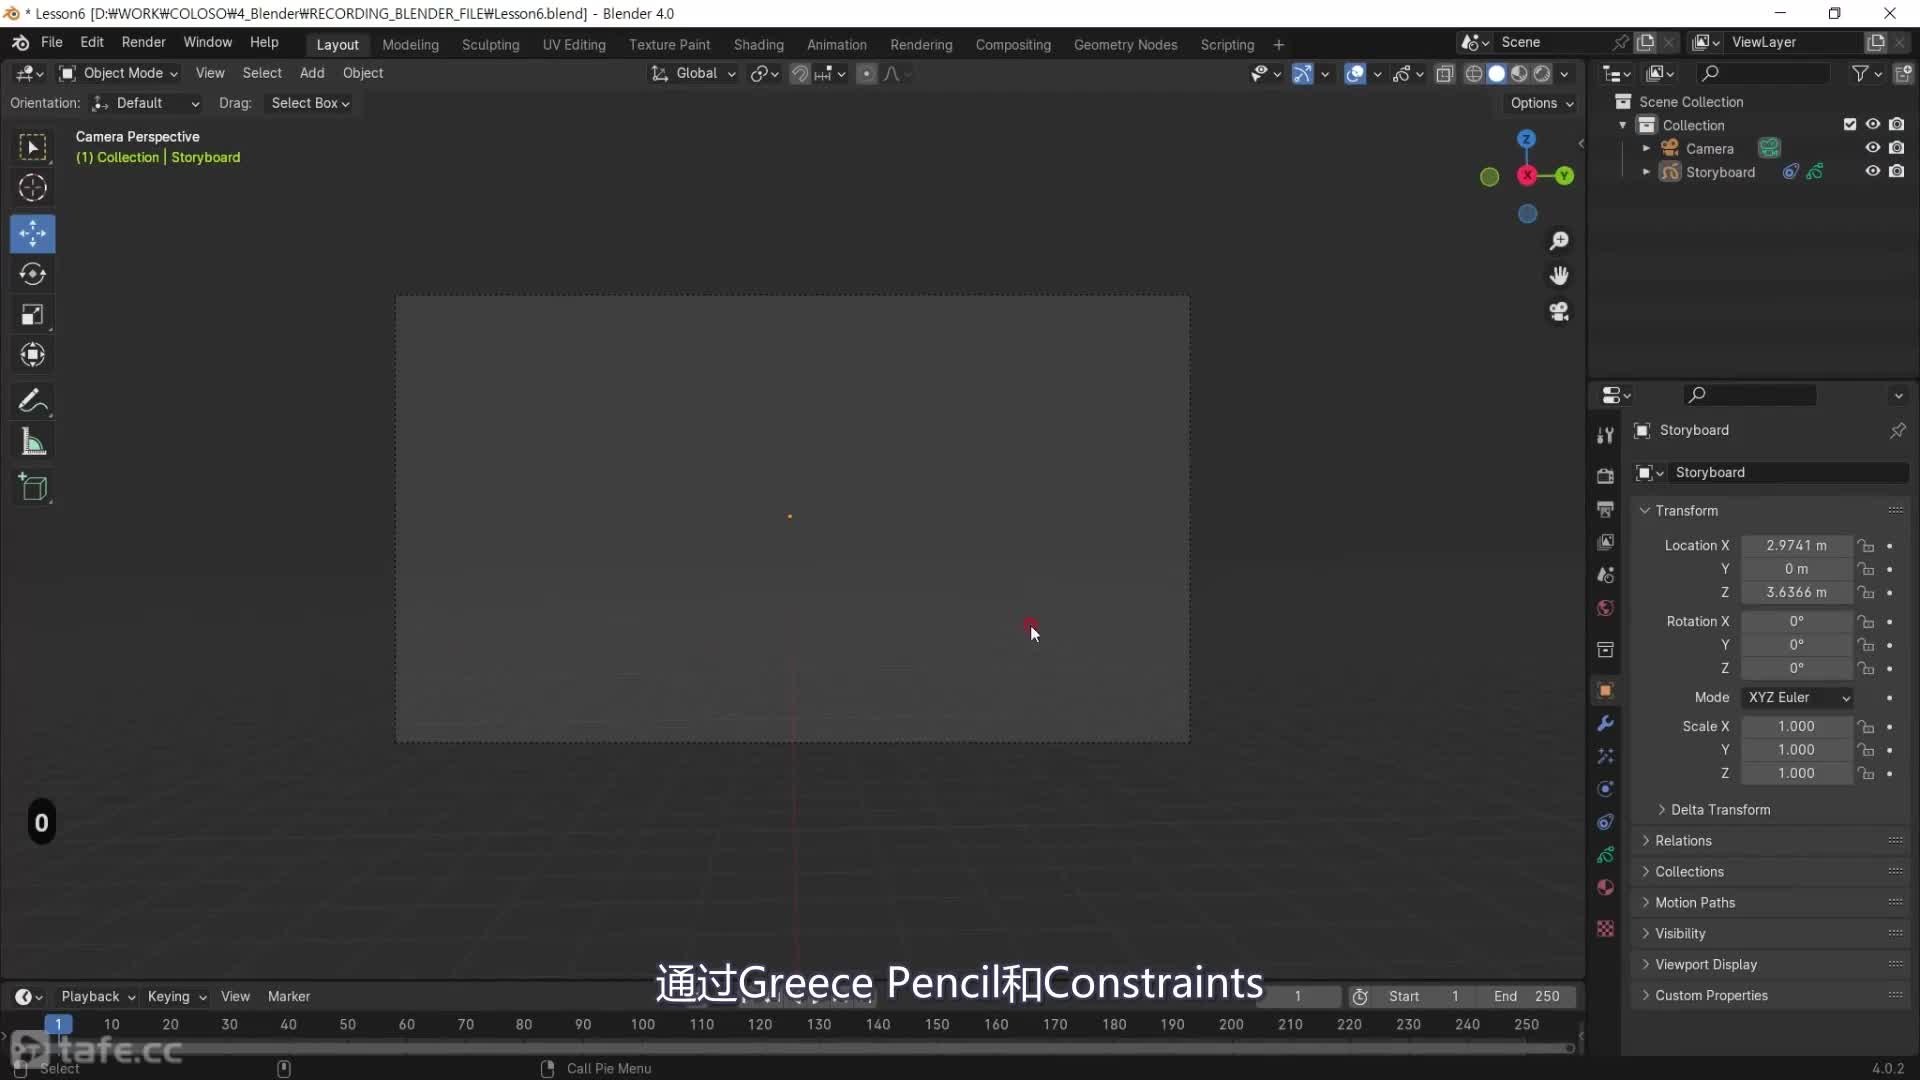Screen dimensions: 1920x1080
Task: Uncheck the Collection exclude checkbox
Action: 1849,124
